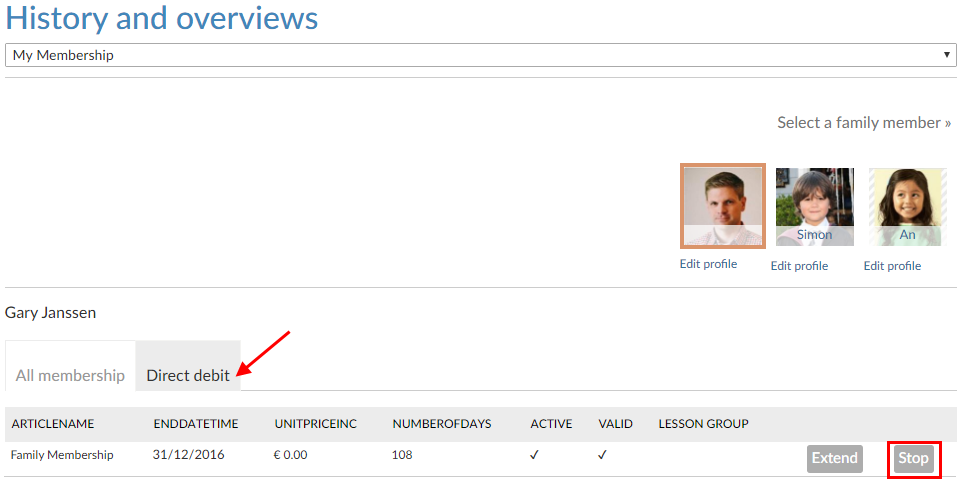Click the ENDDATETIME column header
The width and height of the screenshot is (961, 483).
[196, 424]
